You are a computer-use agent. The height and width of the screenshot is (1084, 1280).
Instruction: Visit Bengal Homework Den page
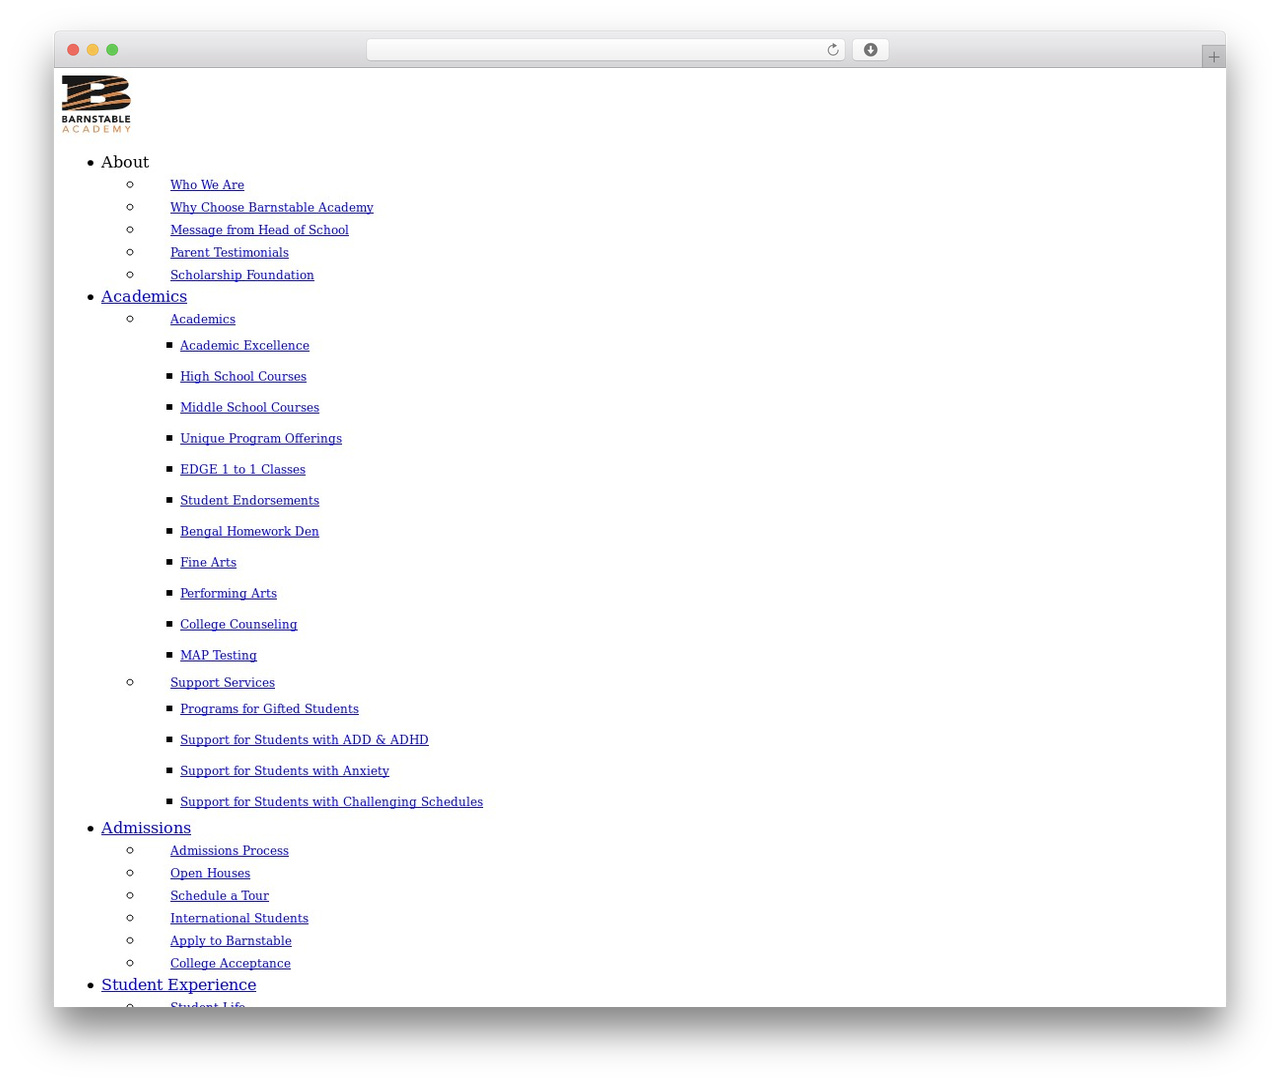[250, 531]
